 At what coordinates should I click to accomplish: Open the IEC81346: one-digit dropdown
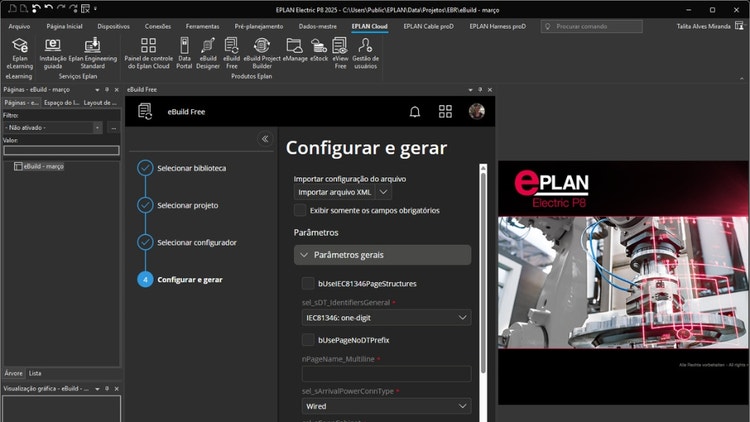[x=386, y=318]
